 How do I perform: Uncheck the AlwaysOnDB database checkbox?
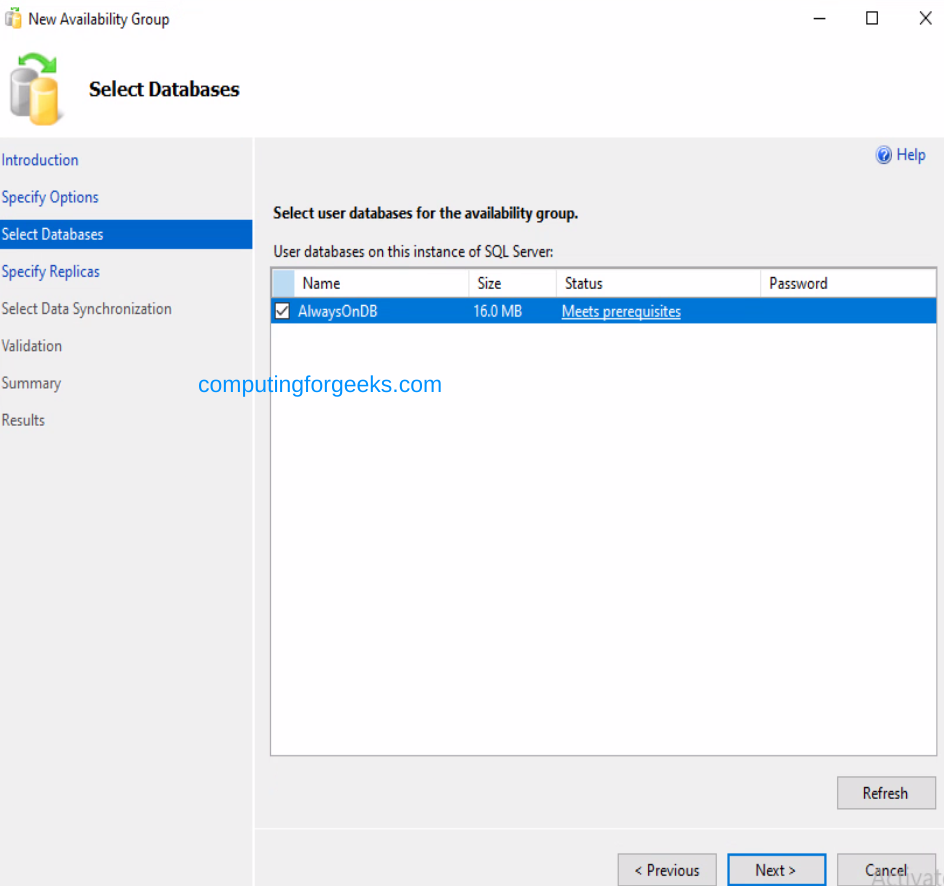coord(281,310)
